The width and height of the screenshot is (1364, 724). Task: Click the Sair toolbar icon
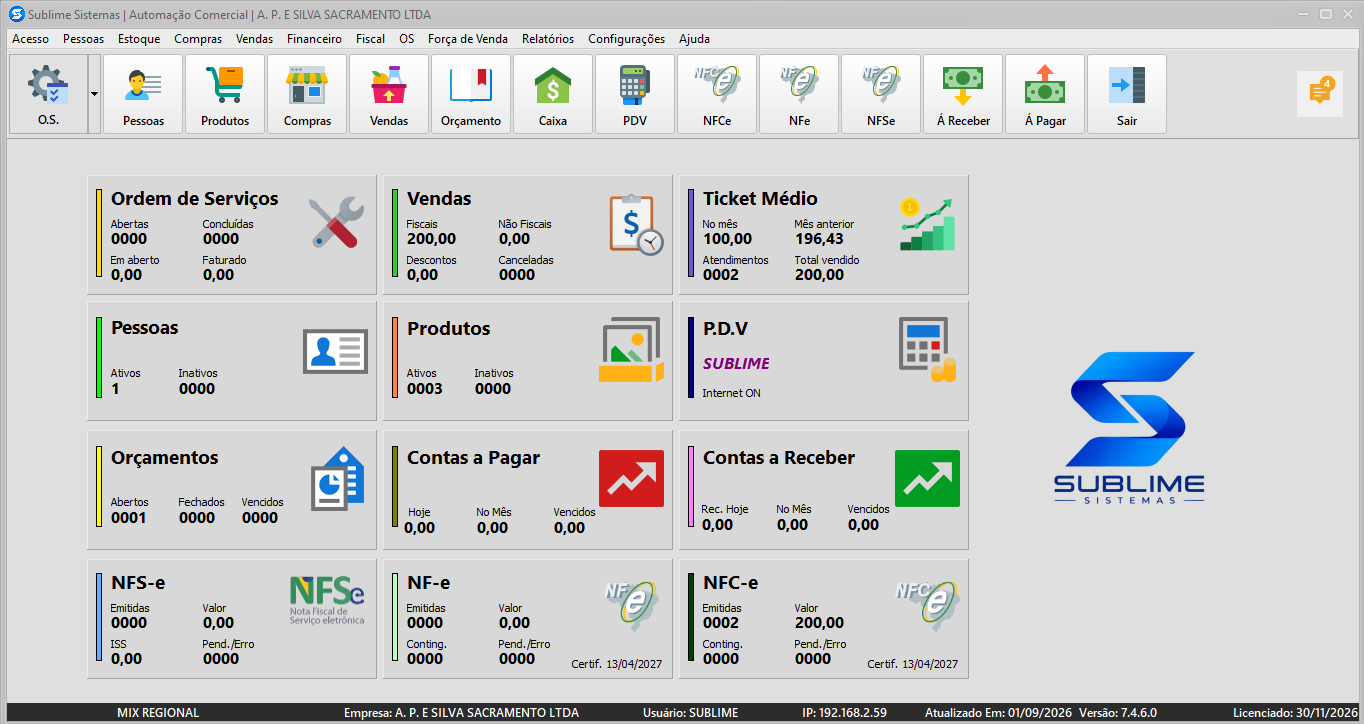pyautogui.click(x=1127, y=94)
